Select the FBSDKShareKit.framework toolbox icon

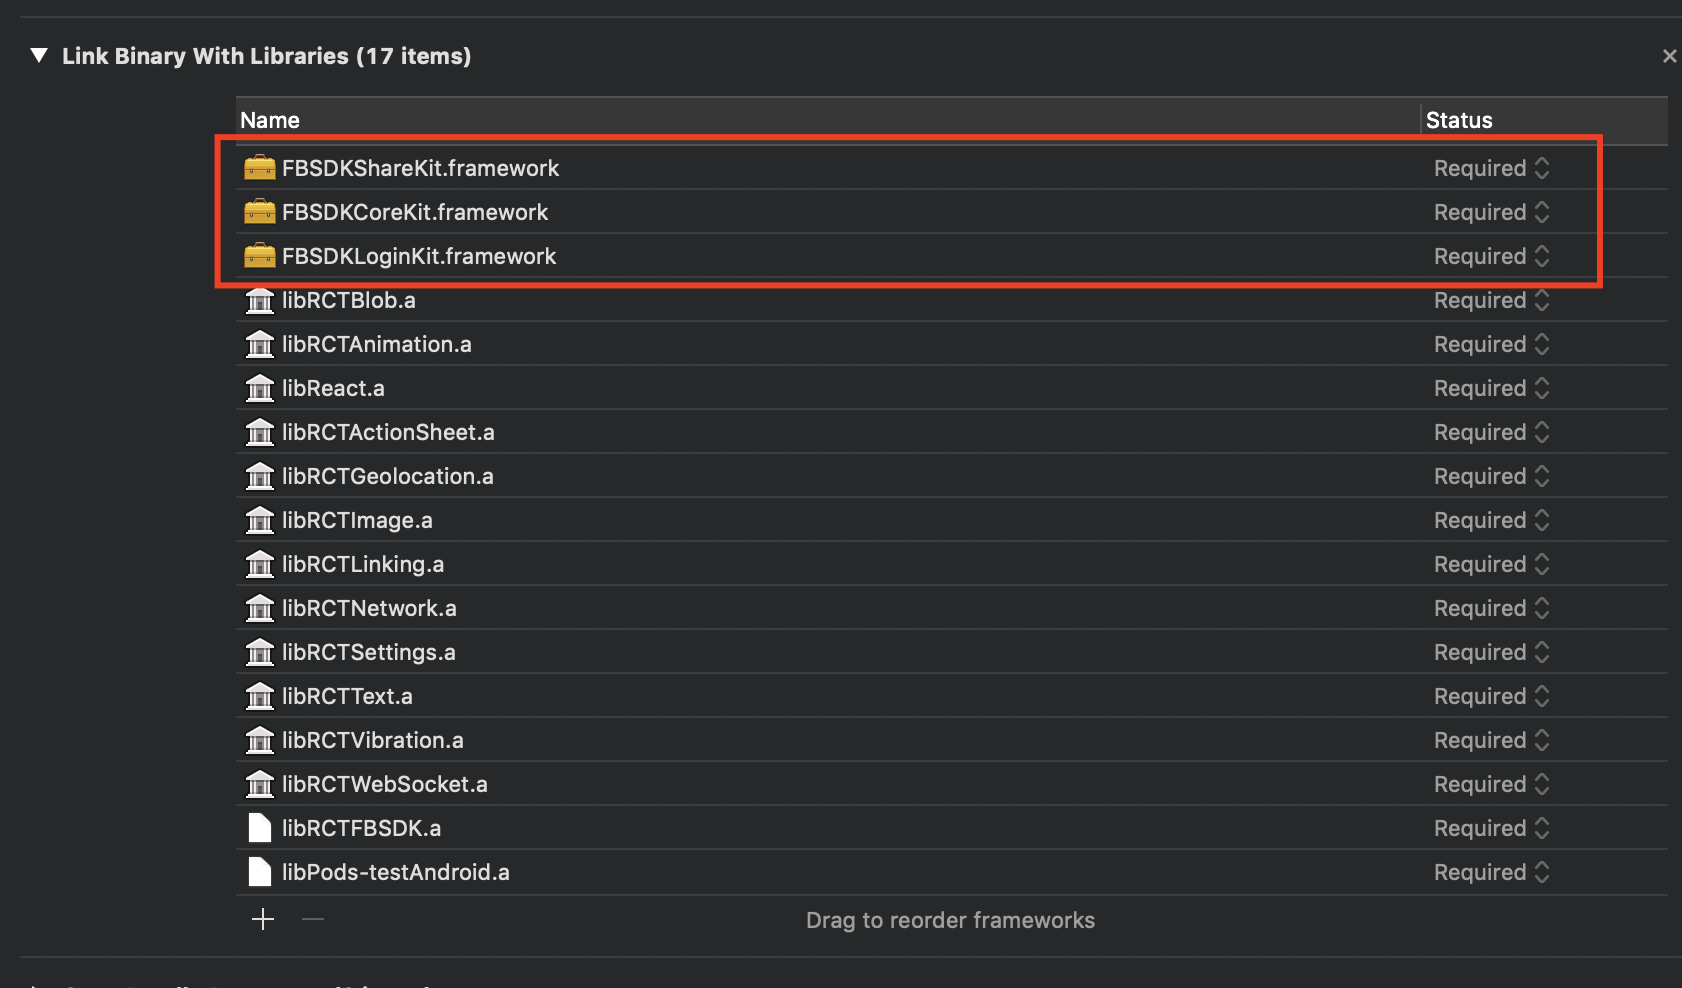point(259,167)
